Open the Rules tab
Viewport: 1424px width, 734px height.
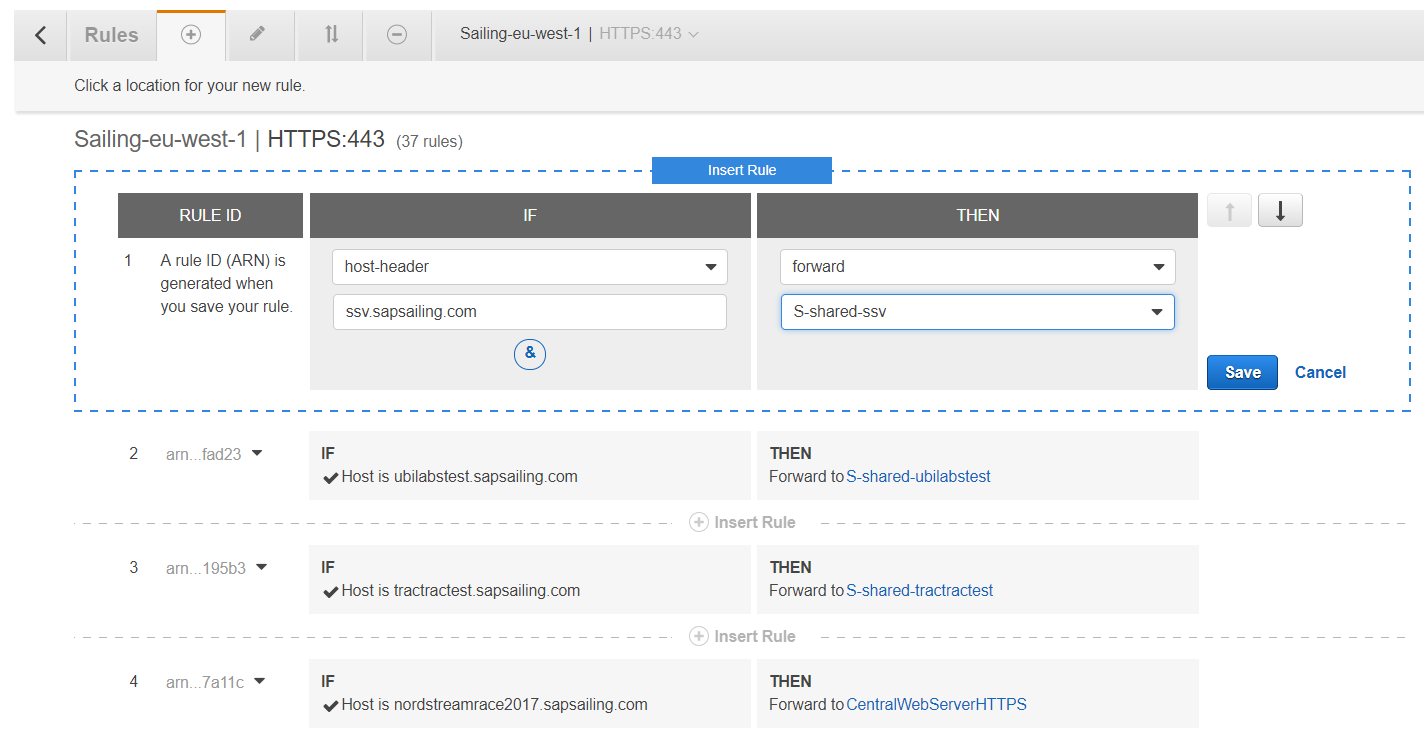pyautogui.click(x=111, y=35)
